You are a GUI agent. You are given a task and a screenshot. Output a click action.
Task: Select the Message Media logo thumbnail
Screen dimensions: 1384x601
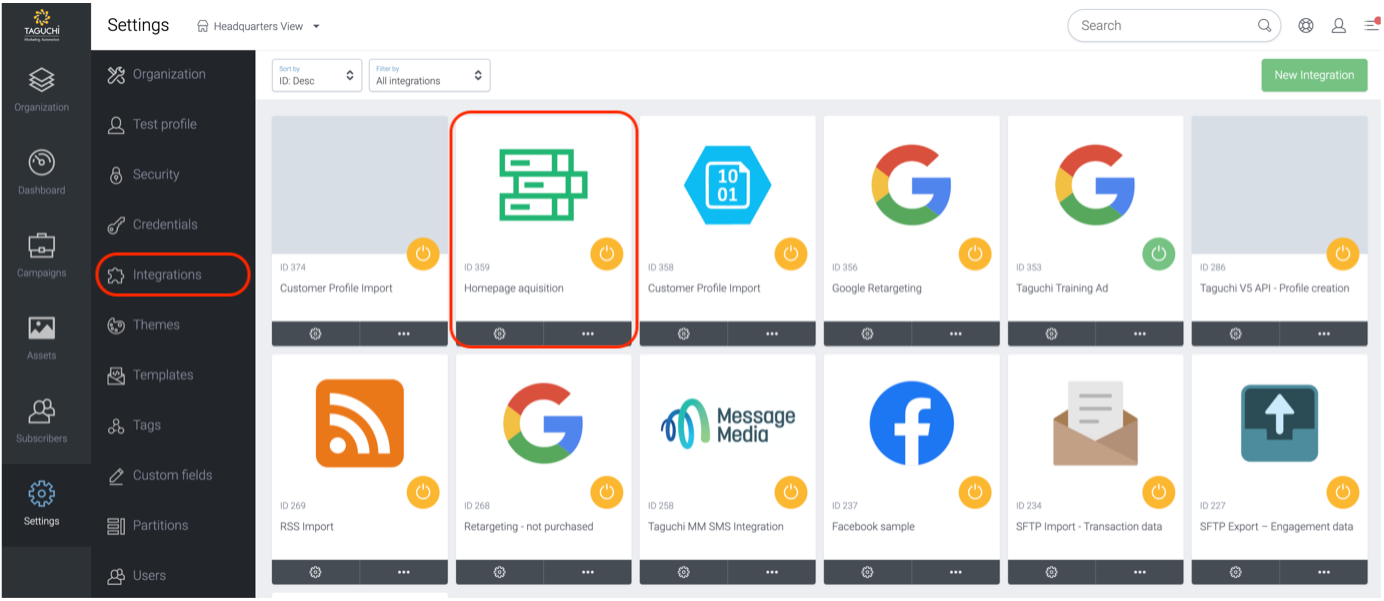(x=728, y=424)
